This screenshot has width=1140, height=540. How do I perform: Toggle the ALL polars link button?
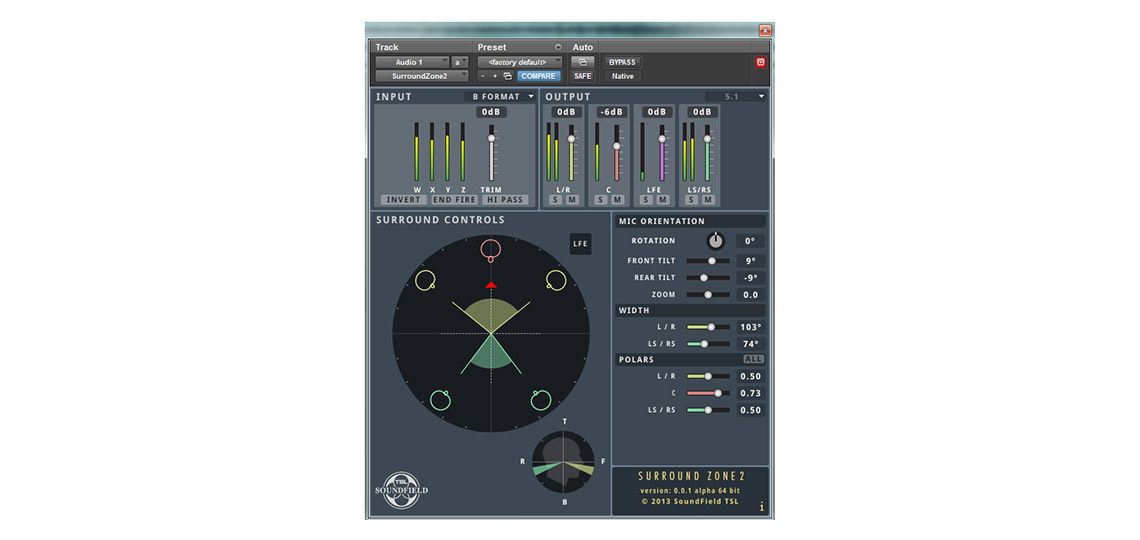[x=753, y=359]
